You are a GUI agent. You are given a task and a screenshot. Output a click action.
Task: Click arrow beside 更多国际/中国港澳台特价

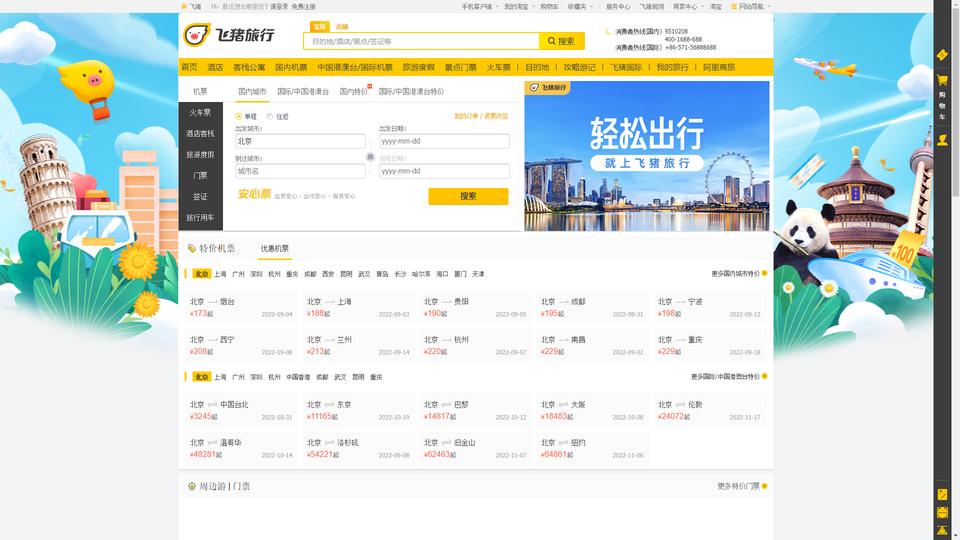(x=764, y=376)
